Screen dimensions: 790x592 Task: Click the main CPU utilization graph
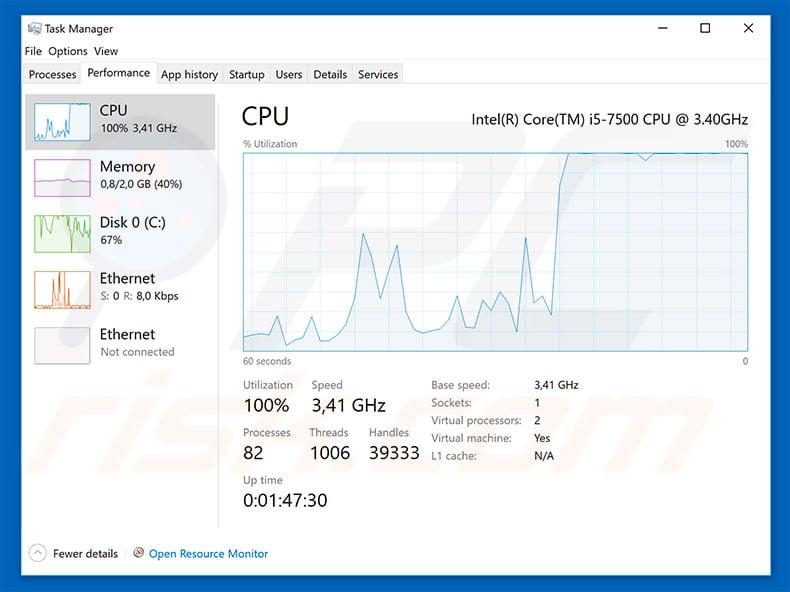[x=495, y=252]
